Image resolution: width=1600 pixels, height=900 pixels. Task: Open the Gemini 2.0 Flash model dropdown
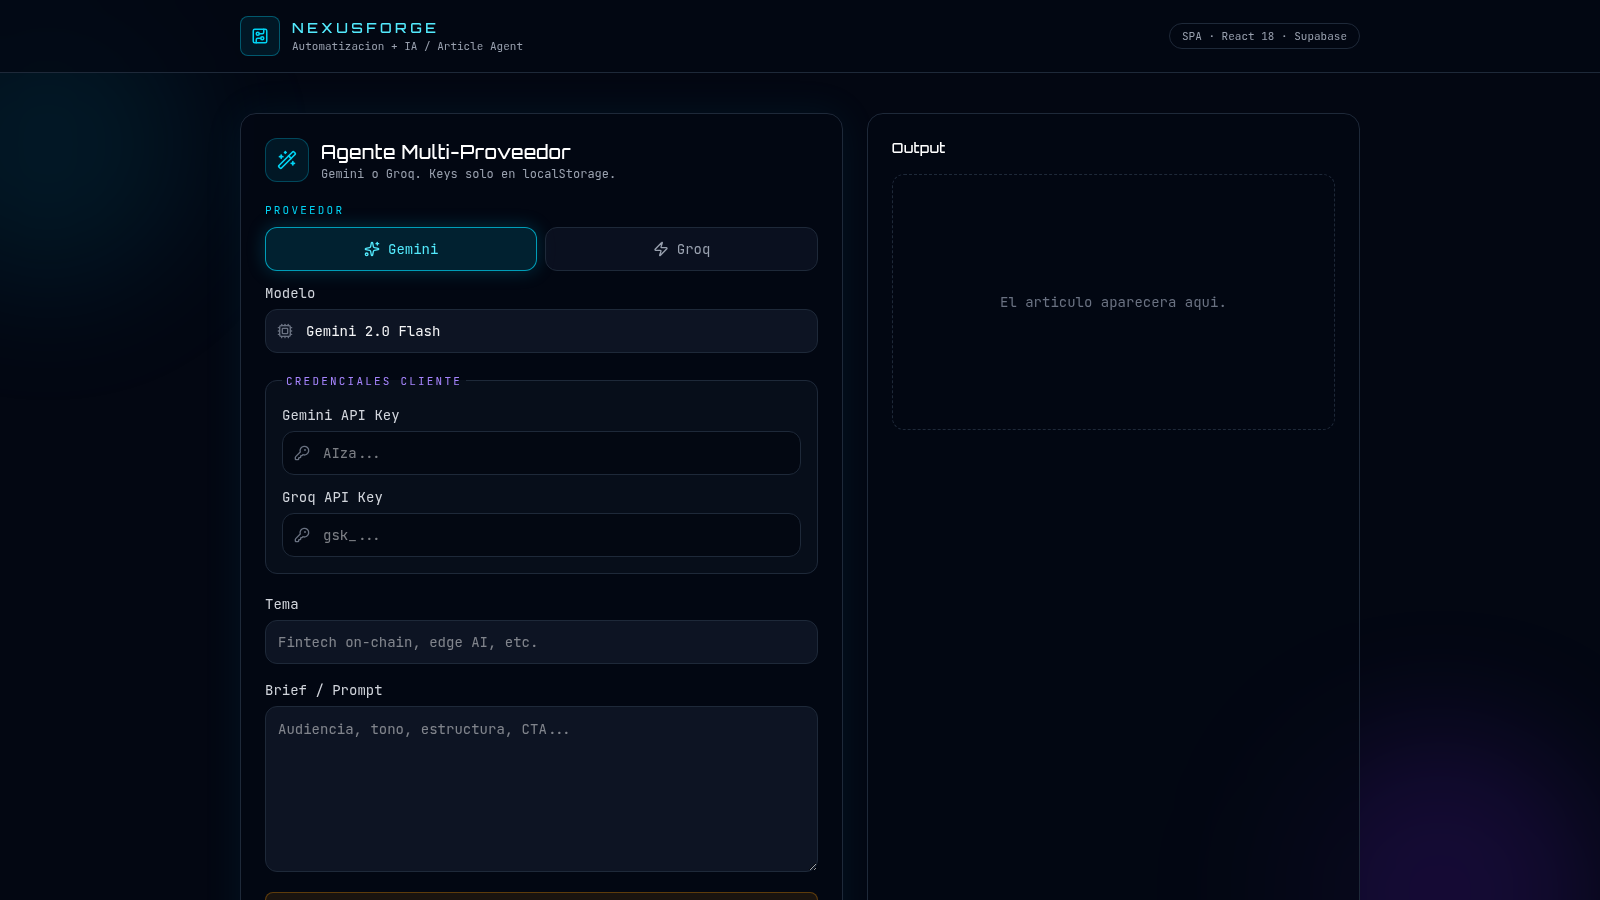[541, 331]
